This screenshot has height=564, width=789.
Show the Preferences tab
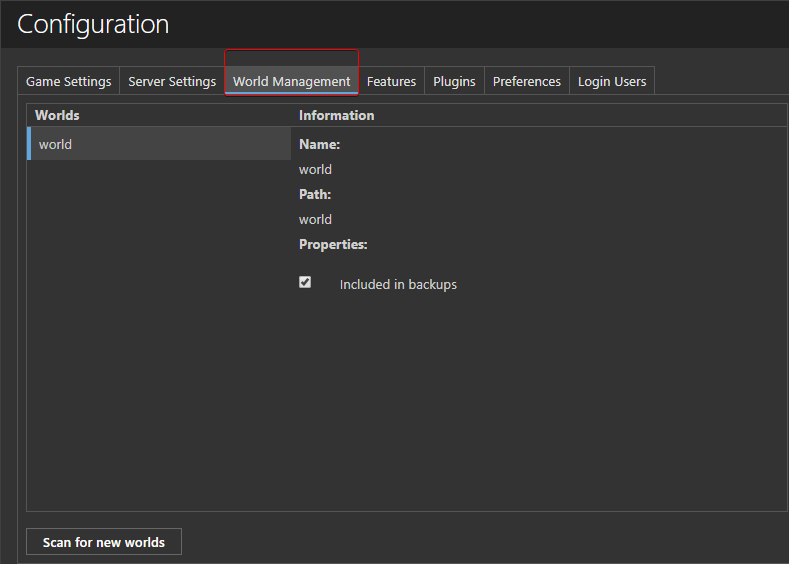click(x=526, y=81)
